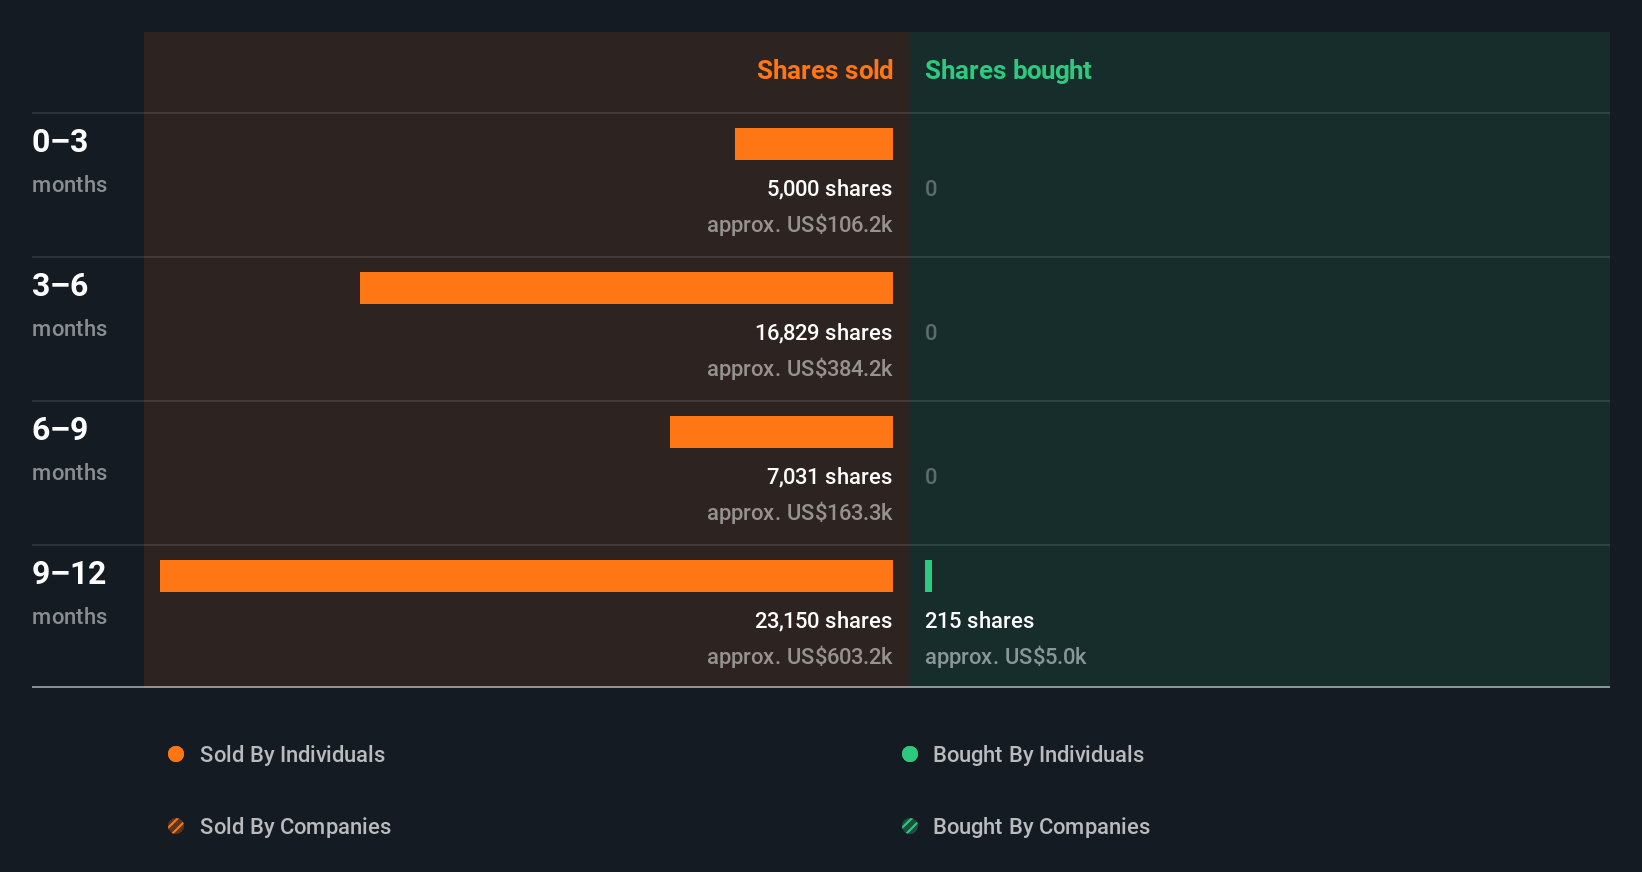Select the 0–3 months row label

69,161
